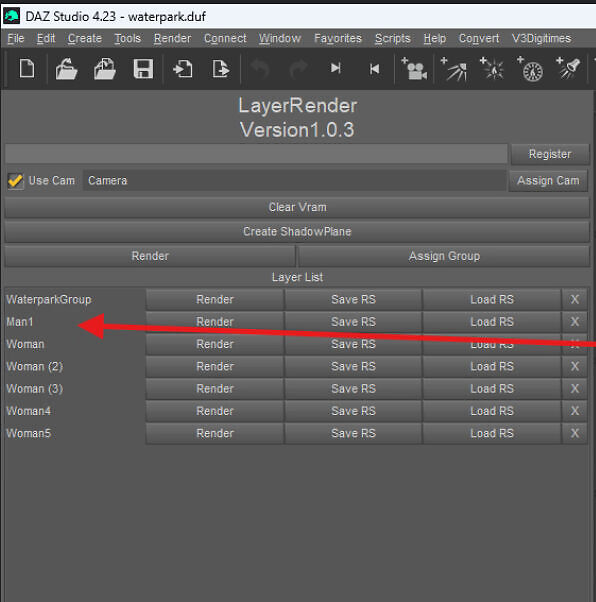Select the Woman4 layer name
Screen dimensions: 596x602
(x=28, y=411)
